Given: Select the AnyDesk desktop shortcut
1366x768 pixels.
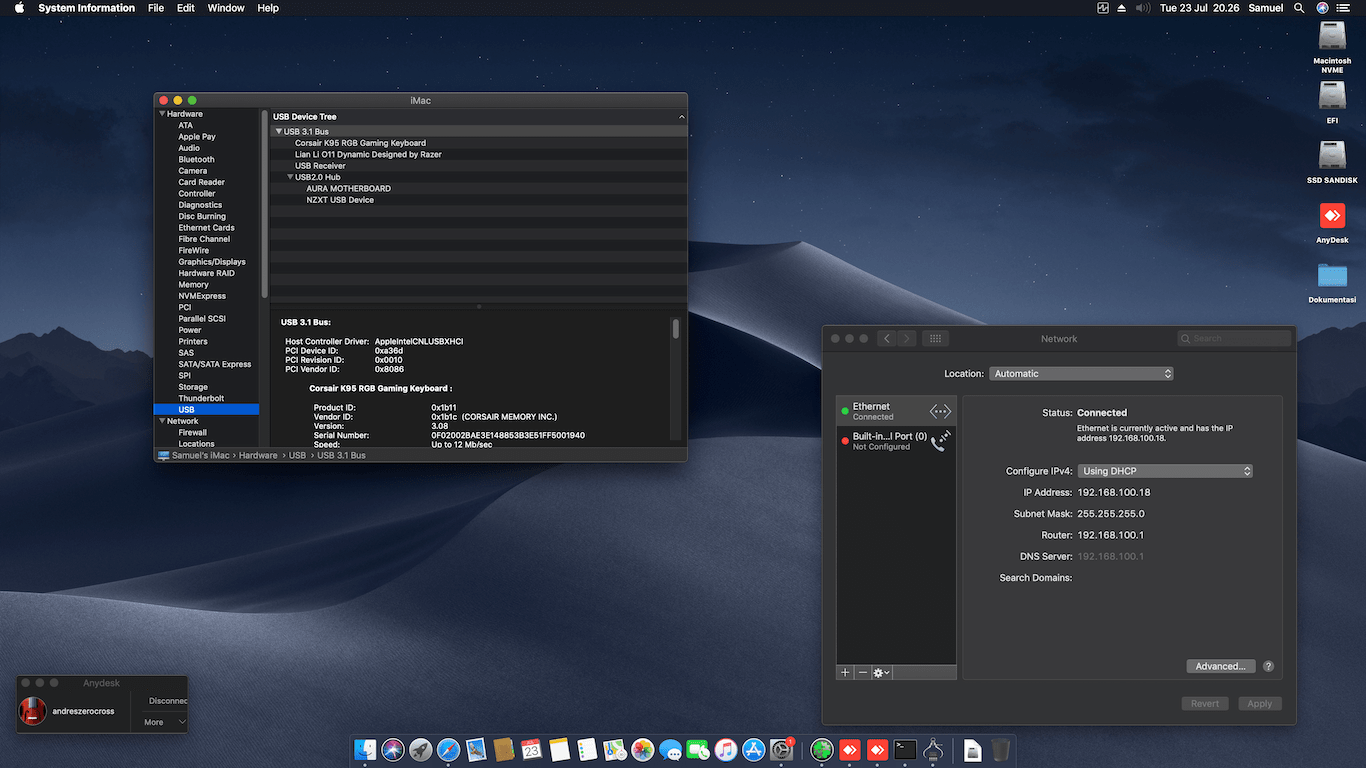Looking at the screenshot, I should pos(1332,222).
